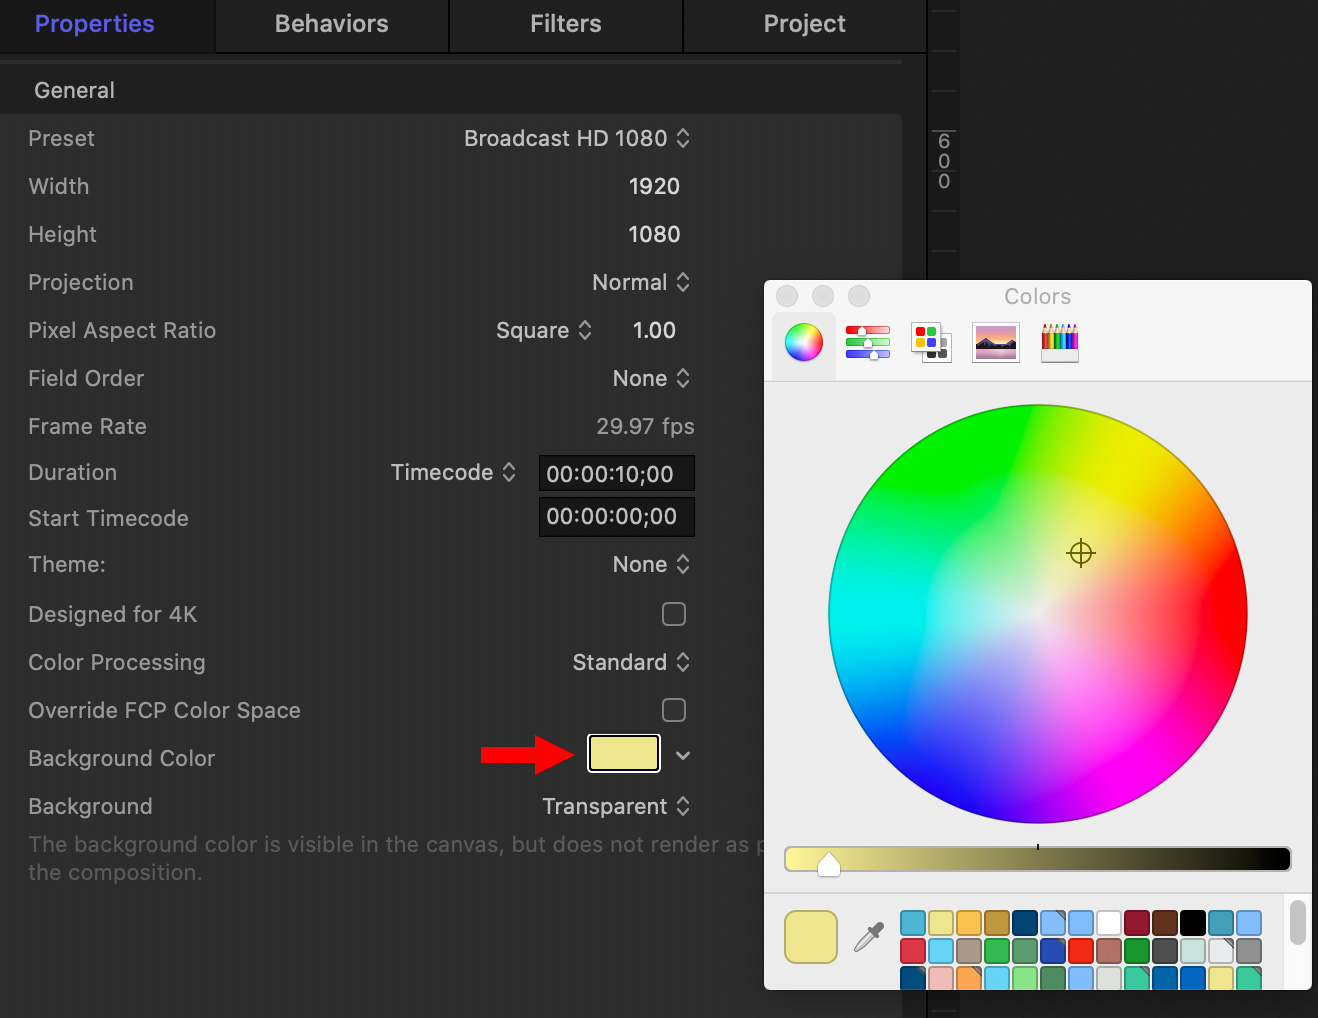Pick the bright red saved swatch
This screenshot has height=1018, width=1318.
(x=1081, y=950)
